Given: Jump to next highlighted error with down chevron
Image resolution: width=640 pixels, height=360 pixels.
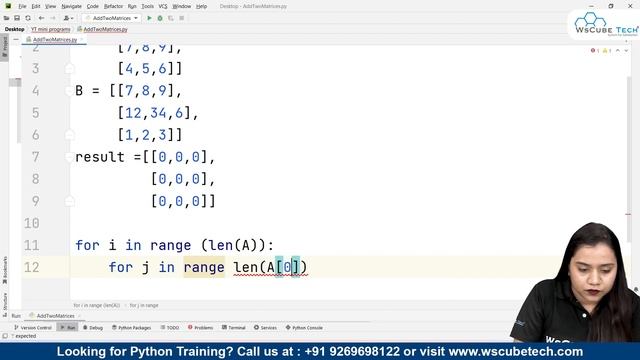Looking at the screenshot, I should (626, 51).
